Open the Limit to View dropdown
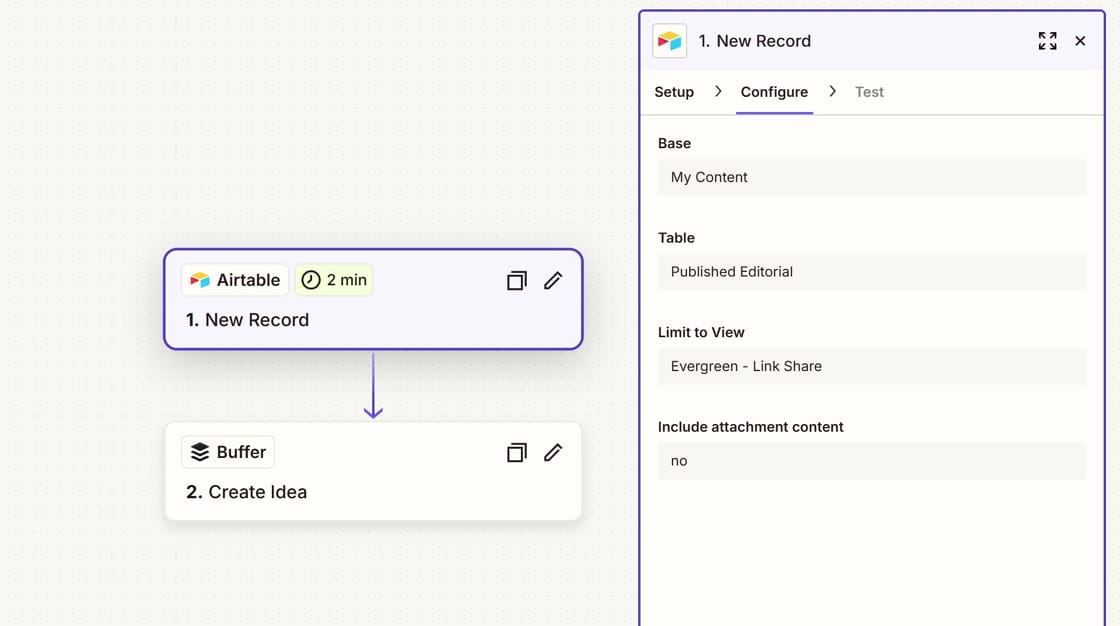Viewport: 1120px width, 626px height. pyautogui.click(x=871, y=366)
